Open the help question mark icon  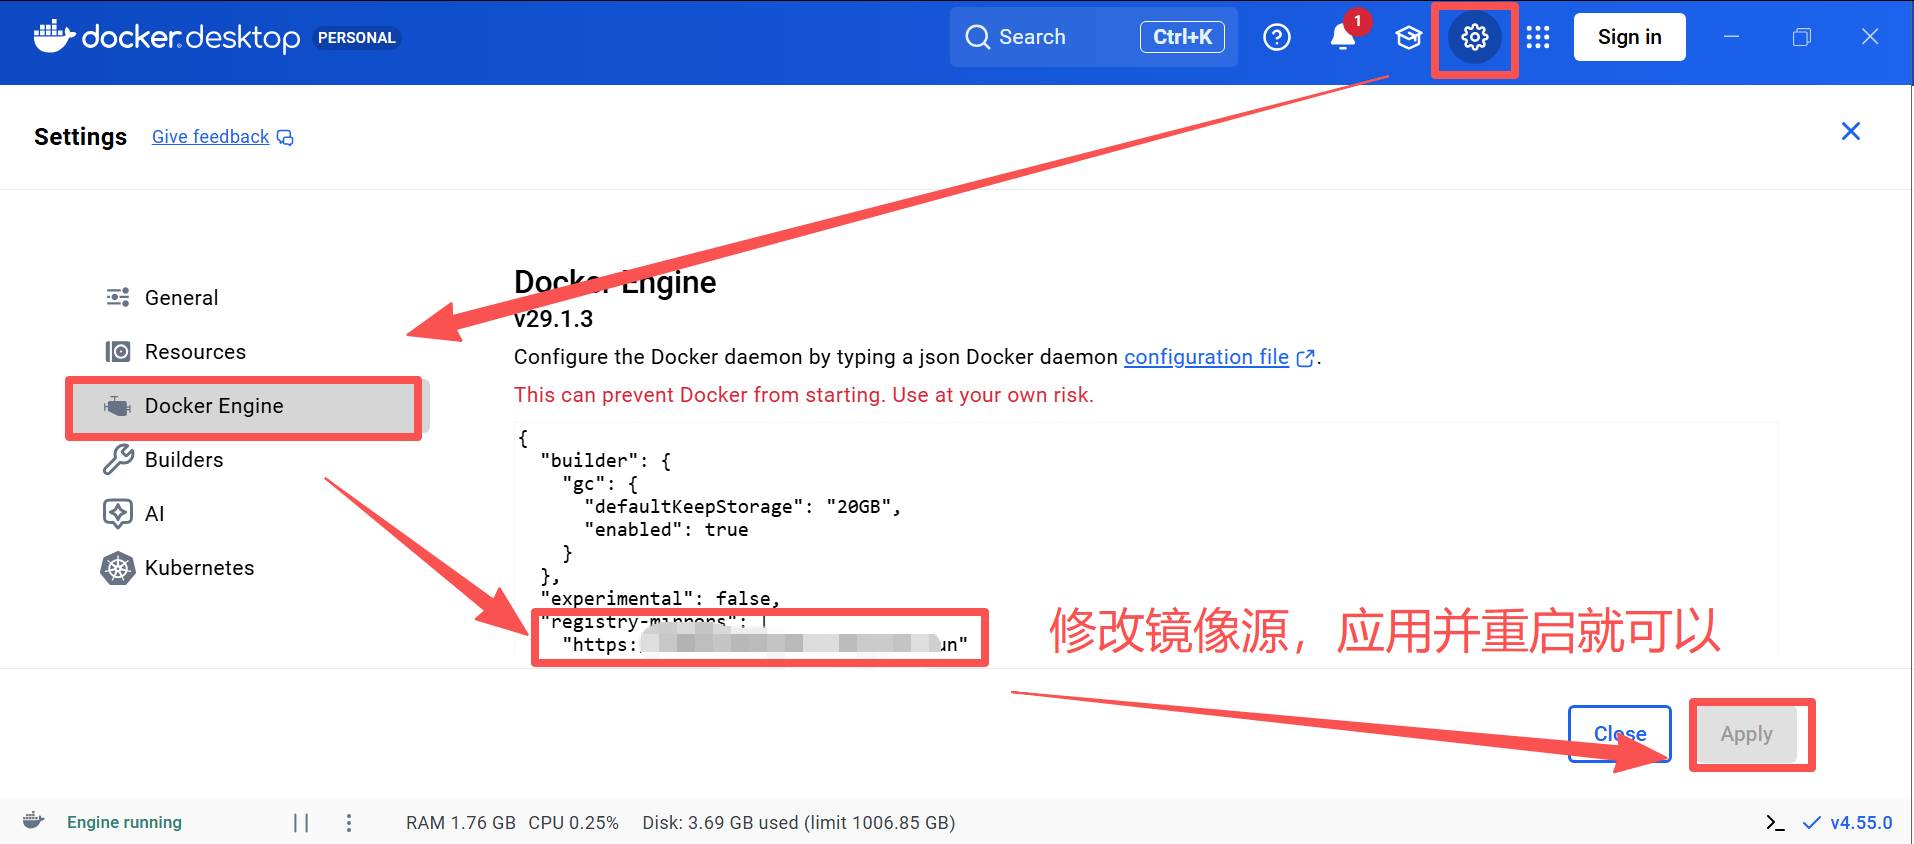point(1277,38)
